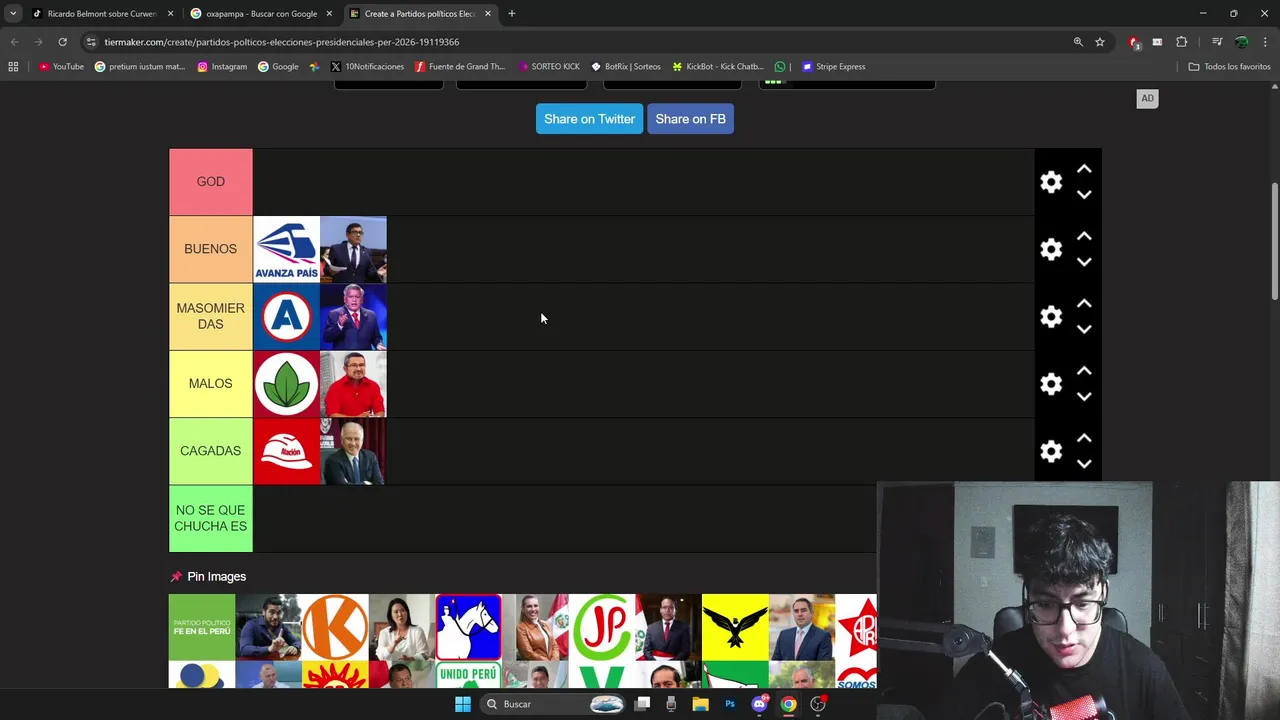This screenshot has width=1280, height=720.
Task: Select the green leaf logo in MALOS
Action: click(x=286, y=384)
